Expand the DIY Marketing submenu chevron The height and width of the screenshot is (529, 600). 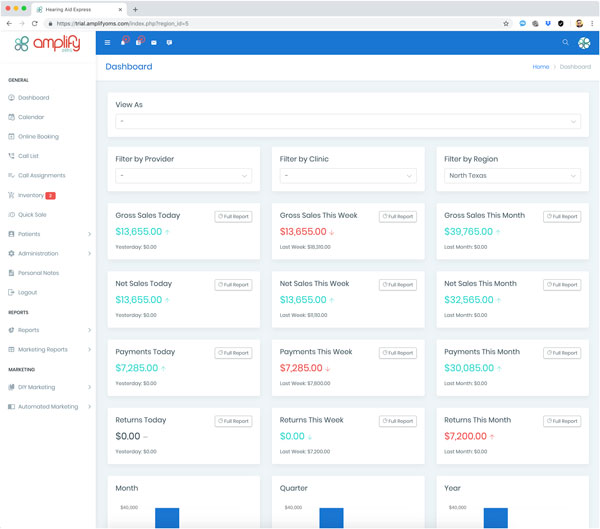click(x=89, y=387)
